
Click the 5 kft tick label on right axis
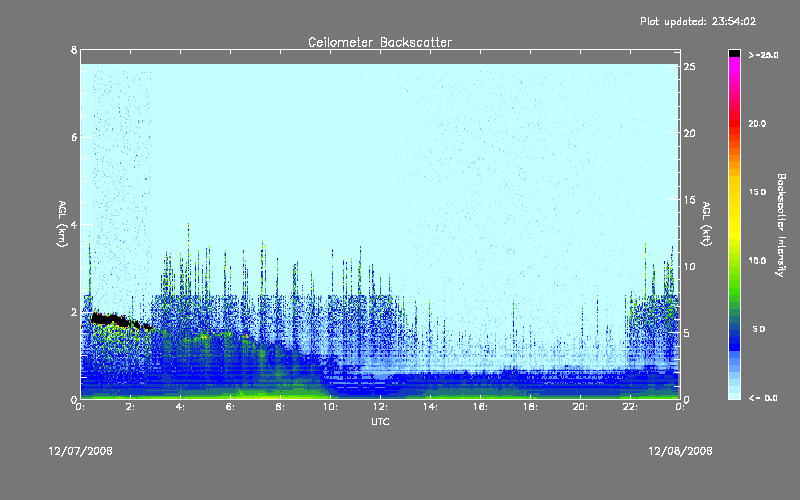click(687, 333)
